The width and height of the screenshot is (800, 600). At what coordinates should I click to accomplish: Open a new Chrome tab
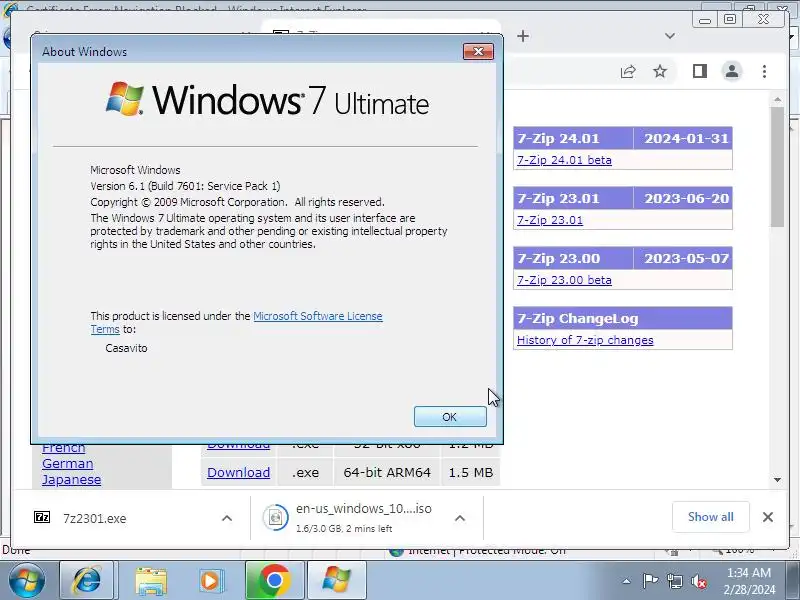pyautogui.click(x=523, y=36)
